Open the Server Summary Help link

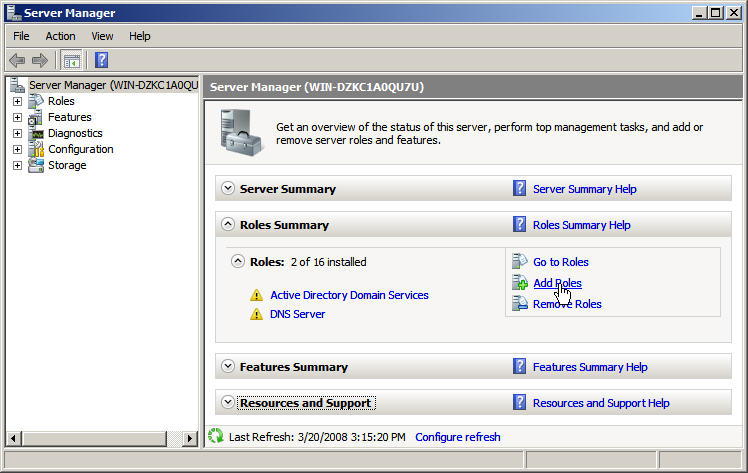pos(584,189)
